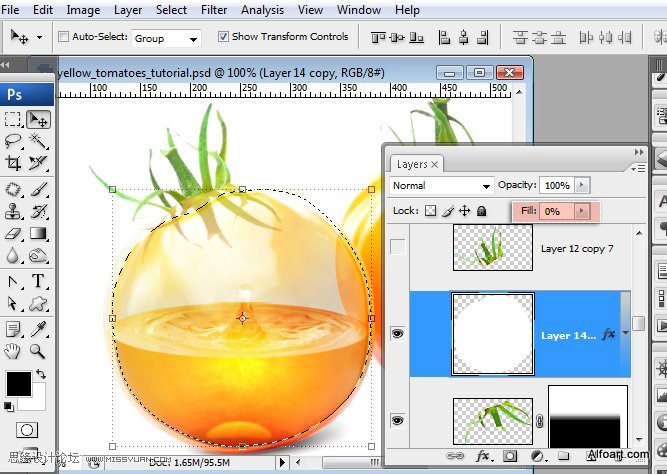
Task: Select the Blur tool
Action: click(13, 255)
